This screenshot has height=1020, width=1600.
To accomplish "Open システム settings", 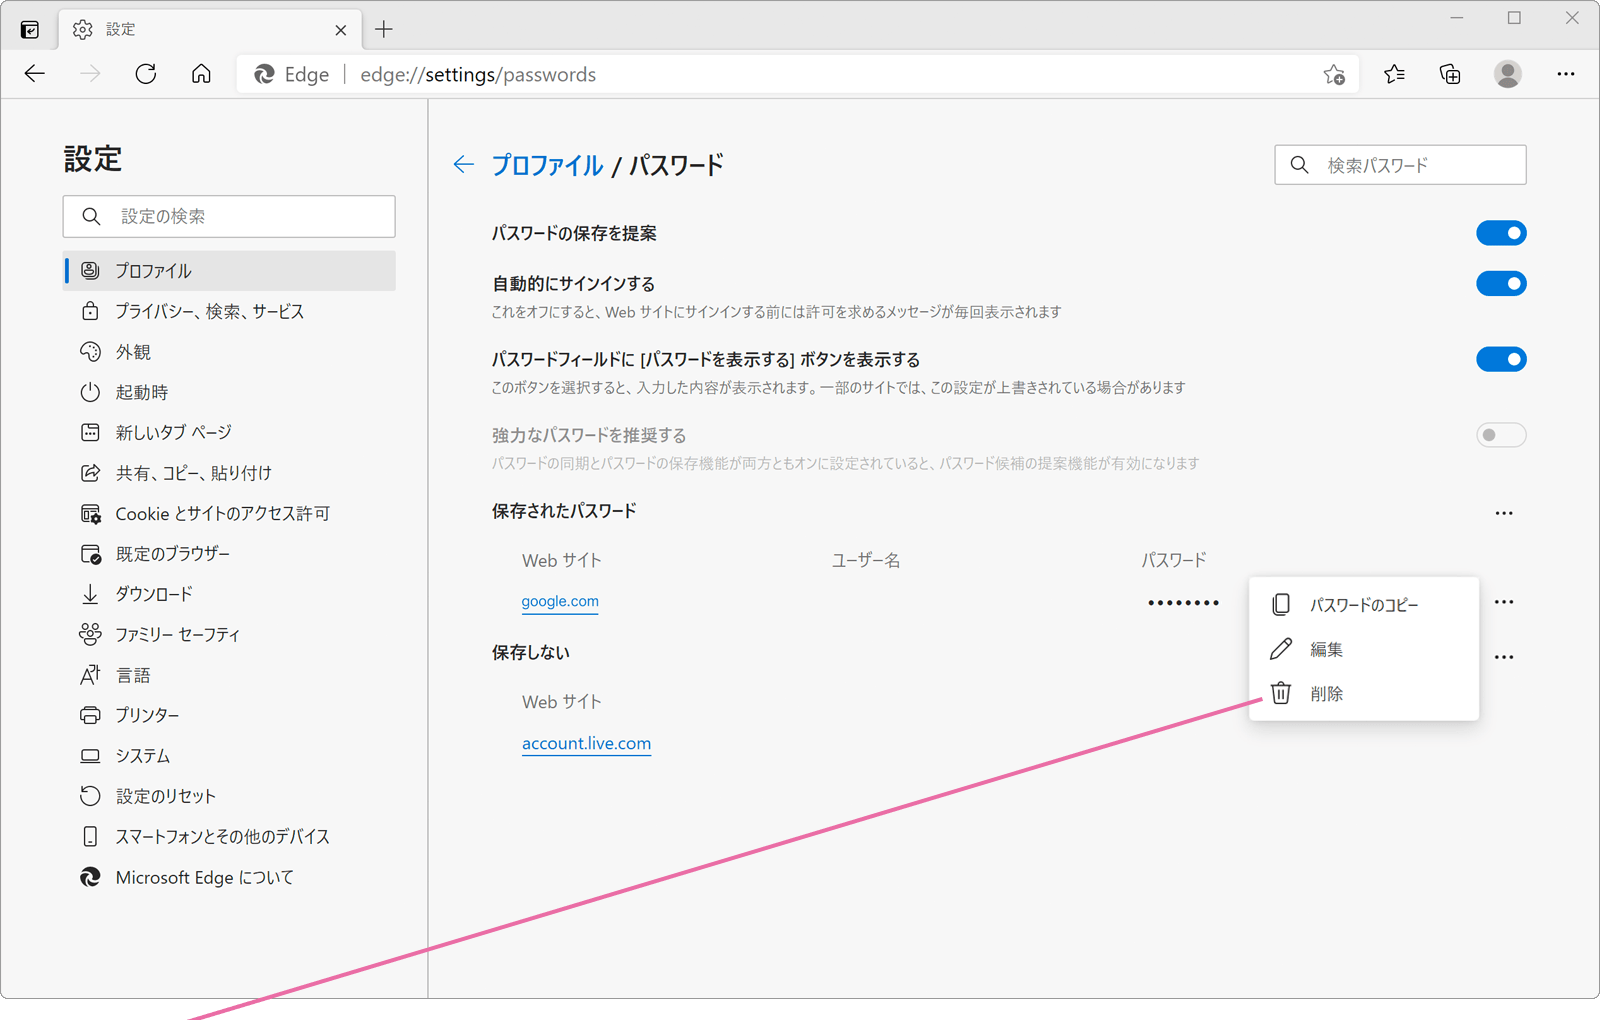I will coord(229,755).
